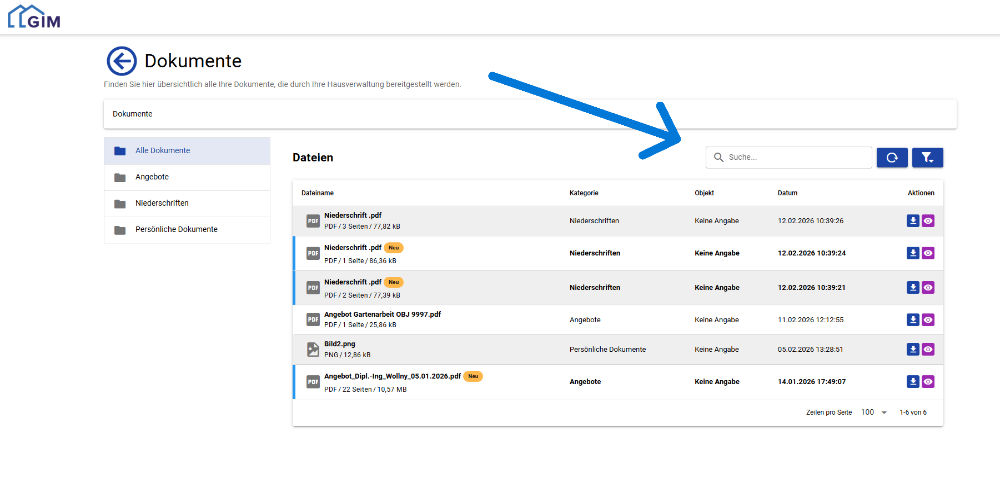
Task: Download Angebot_Dipl.-Ing_Wollny_05.01.2026.pdf
Action: pyautogui.click(x=912, y=381)
